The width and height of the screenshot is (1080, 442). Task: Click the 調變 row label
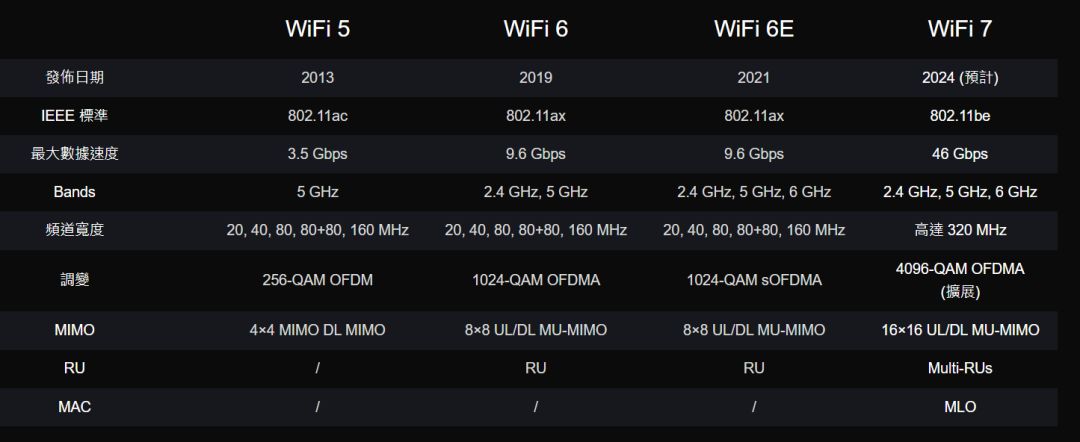pos(75,280)
